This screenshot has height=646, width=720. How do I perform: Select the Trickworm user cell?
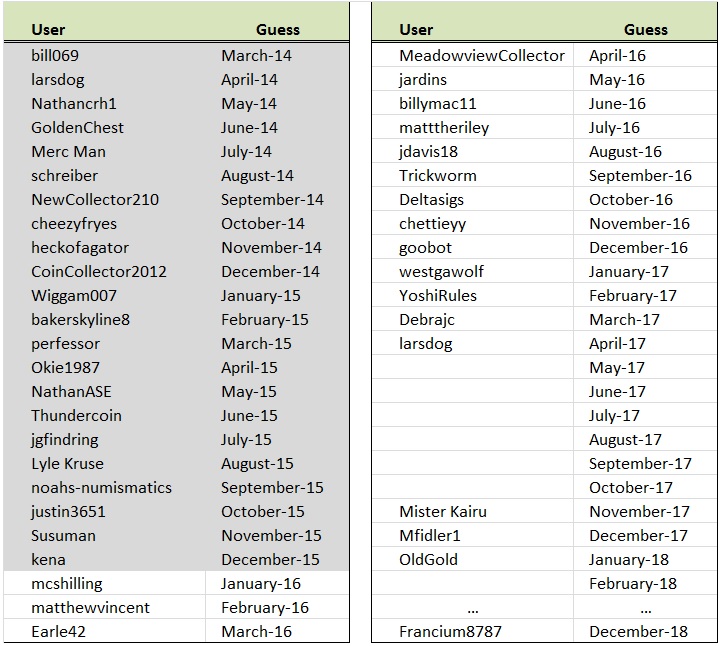coord(472,175)
